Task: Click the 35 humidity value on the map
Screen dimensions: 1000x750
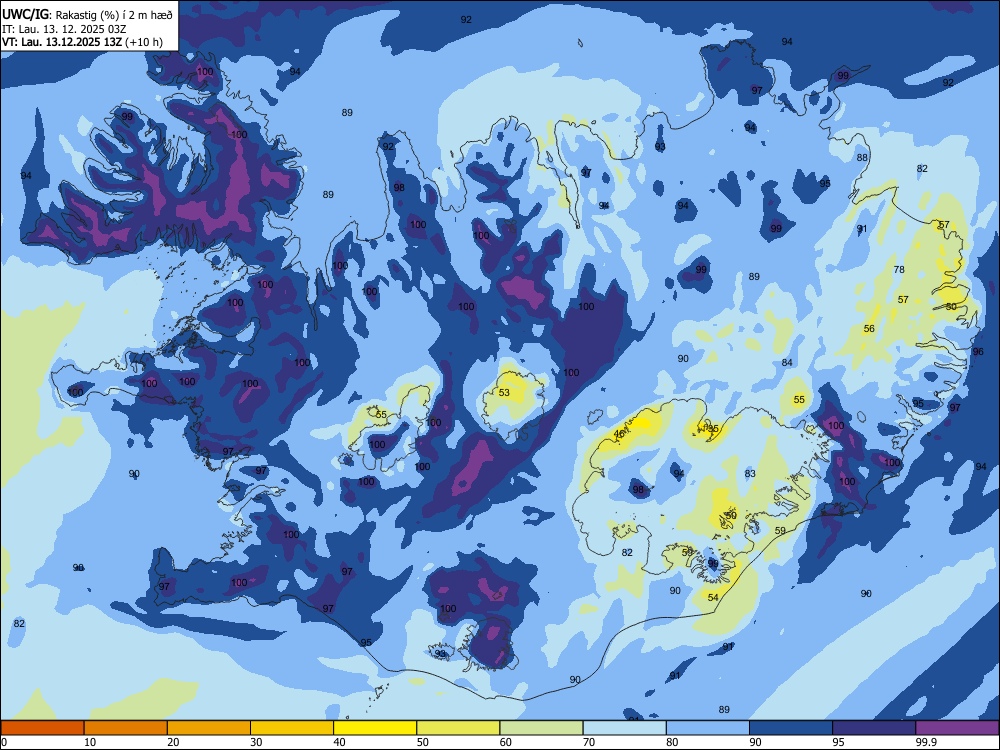Action: [x=713, y=429]
